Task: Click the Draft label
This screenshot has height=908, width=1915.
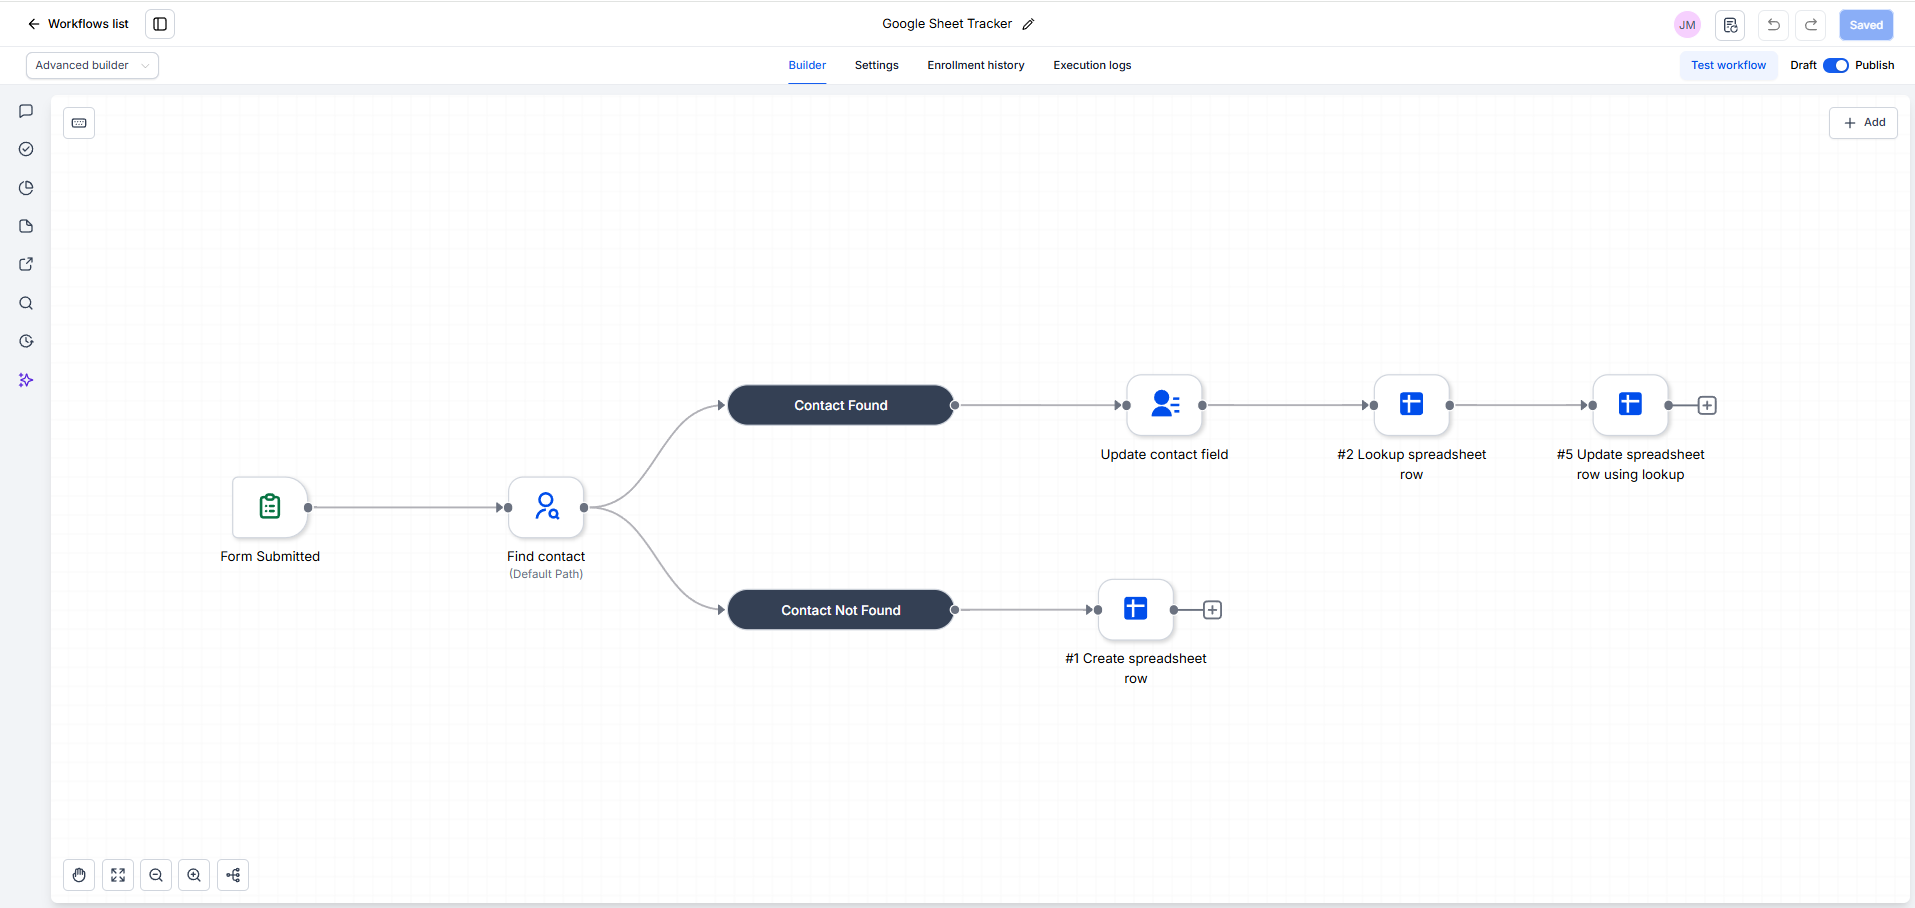Action: coord(1803,65)
